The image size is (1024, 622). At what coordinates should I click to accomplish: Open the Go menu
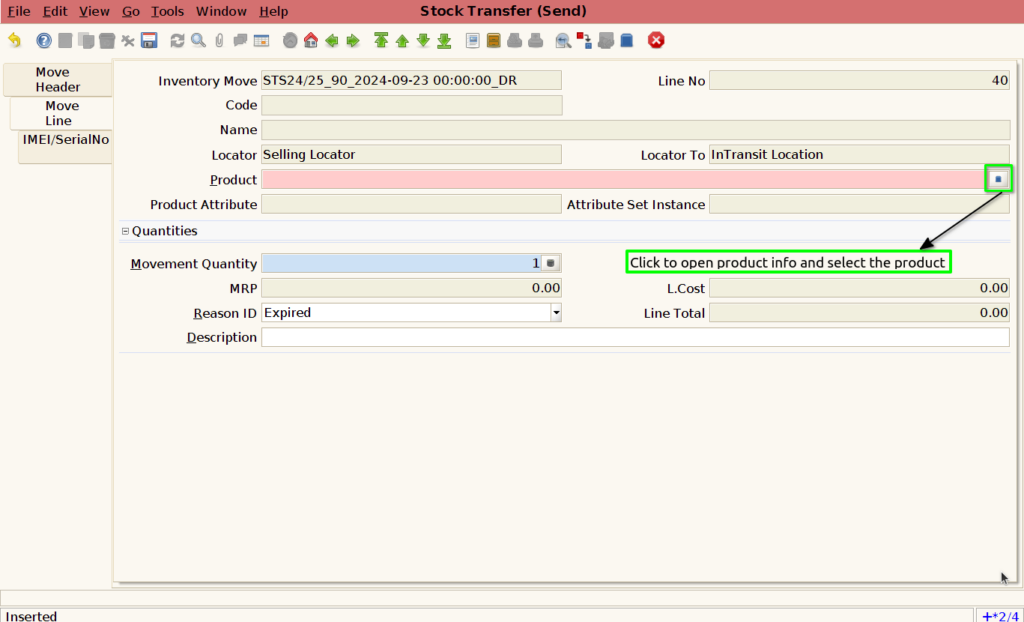tap(131, 11)
